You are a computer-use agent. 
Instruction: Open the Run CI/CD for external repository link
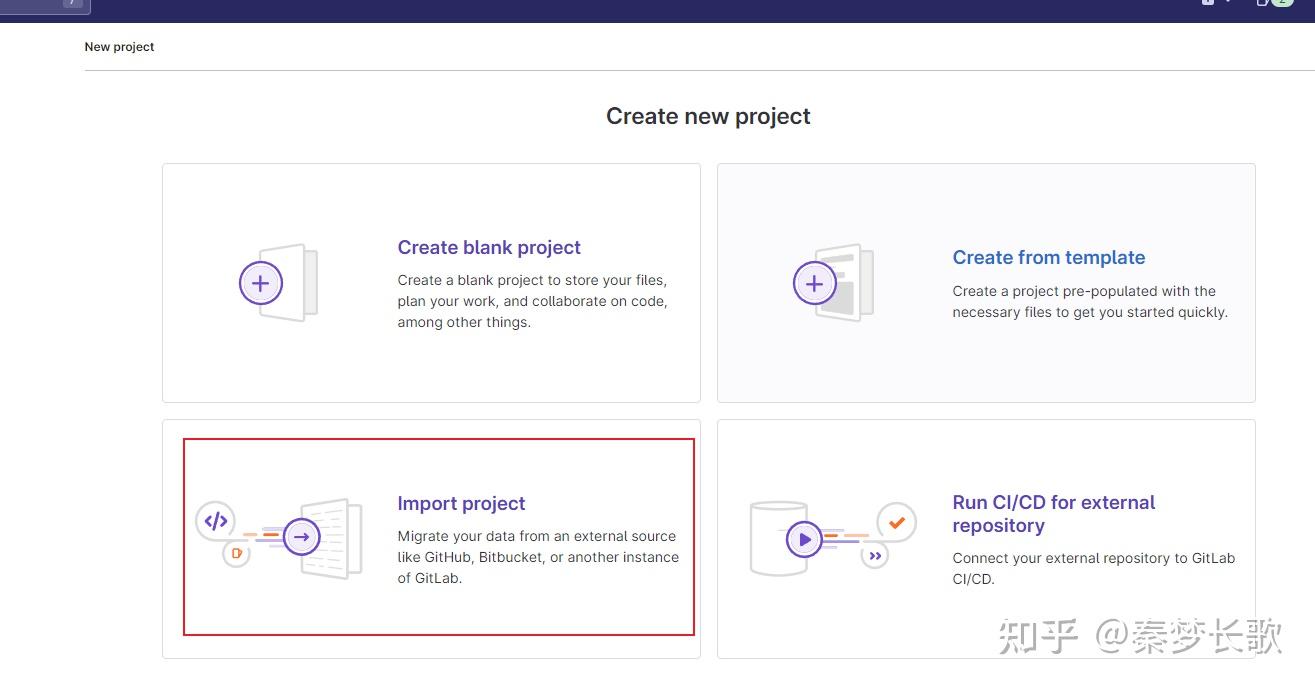click(1053, 513)
